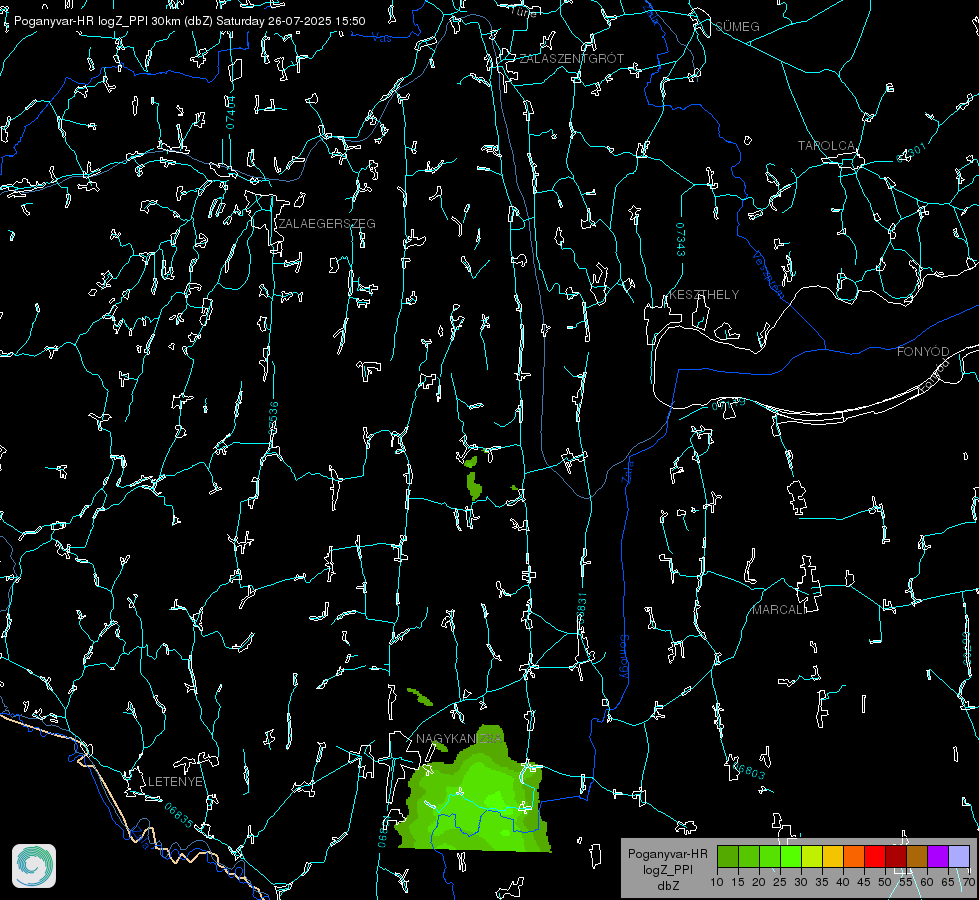Click the road number 07343 label
The image size is (979, 900).
(681, 240)
